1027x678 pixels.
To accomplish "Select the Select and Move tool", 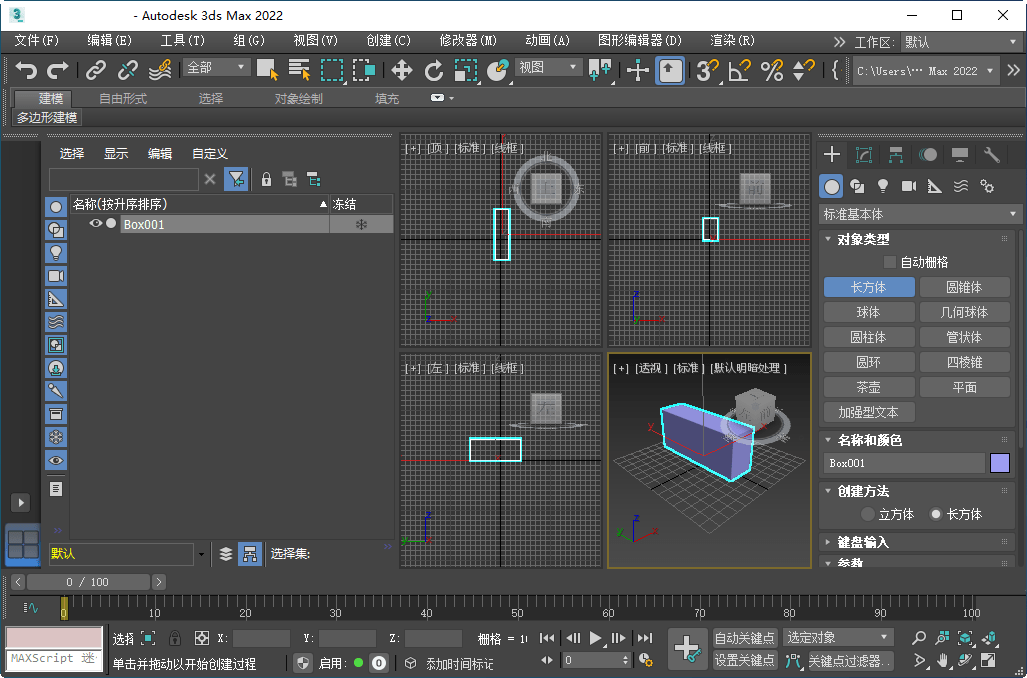I will point(401,71).
